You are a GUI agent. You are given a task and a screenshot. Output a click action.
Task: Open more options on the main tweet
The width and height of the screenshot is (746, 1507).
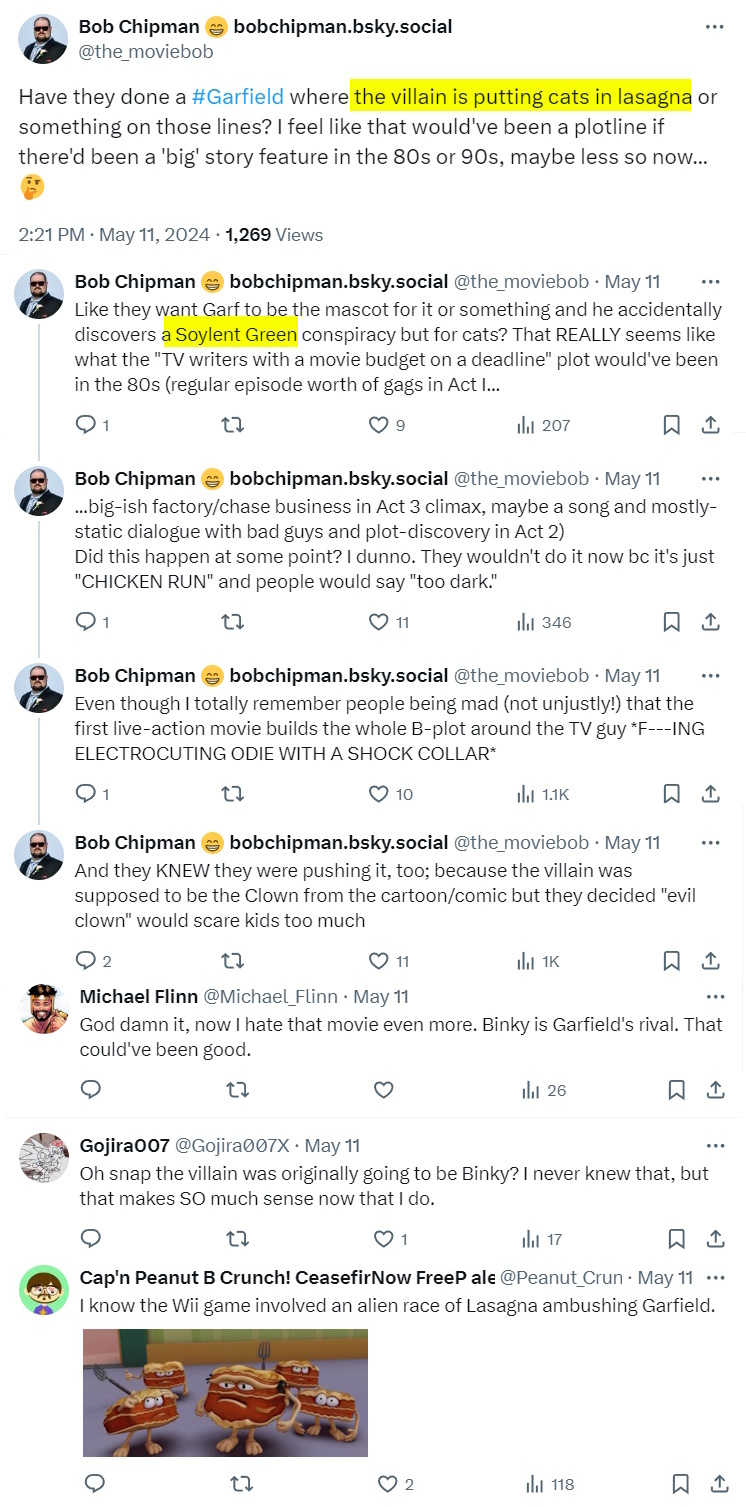[714, 27]
